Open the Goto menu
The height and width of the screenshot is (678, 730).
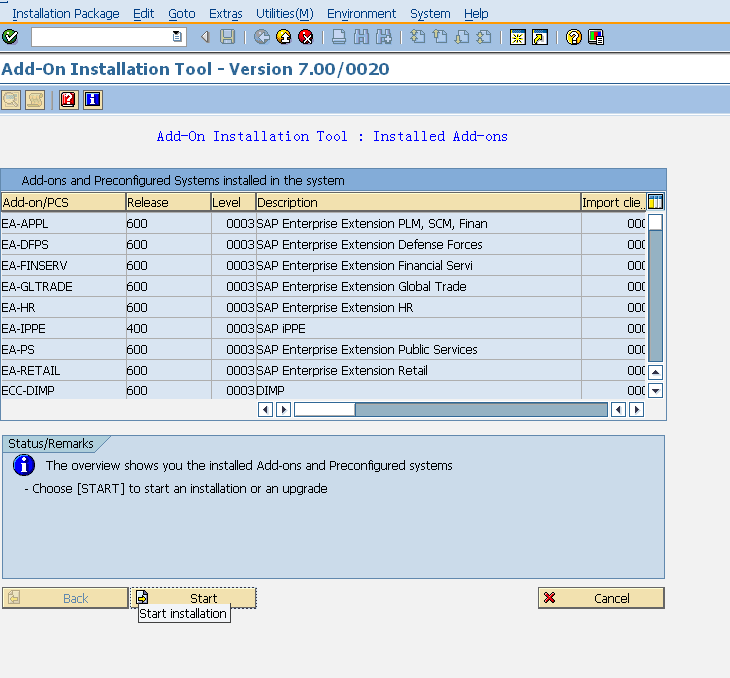pos(182,14)
